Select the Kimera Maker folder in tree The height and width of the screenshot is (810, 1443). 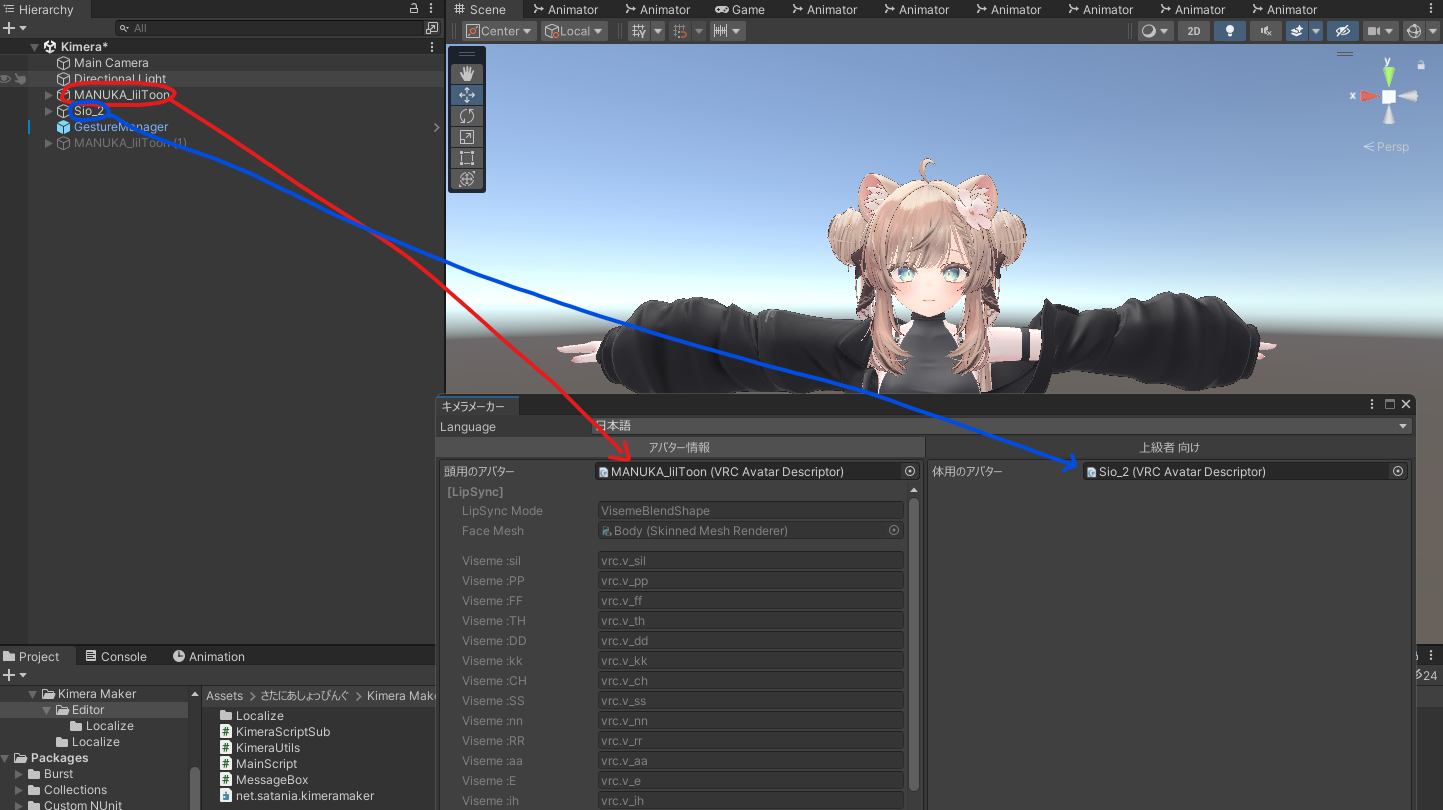97,694
